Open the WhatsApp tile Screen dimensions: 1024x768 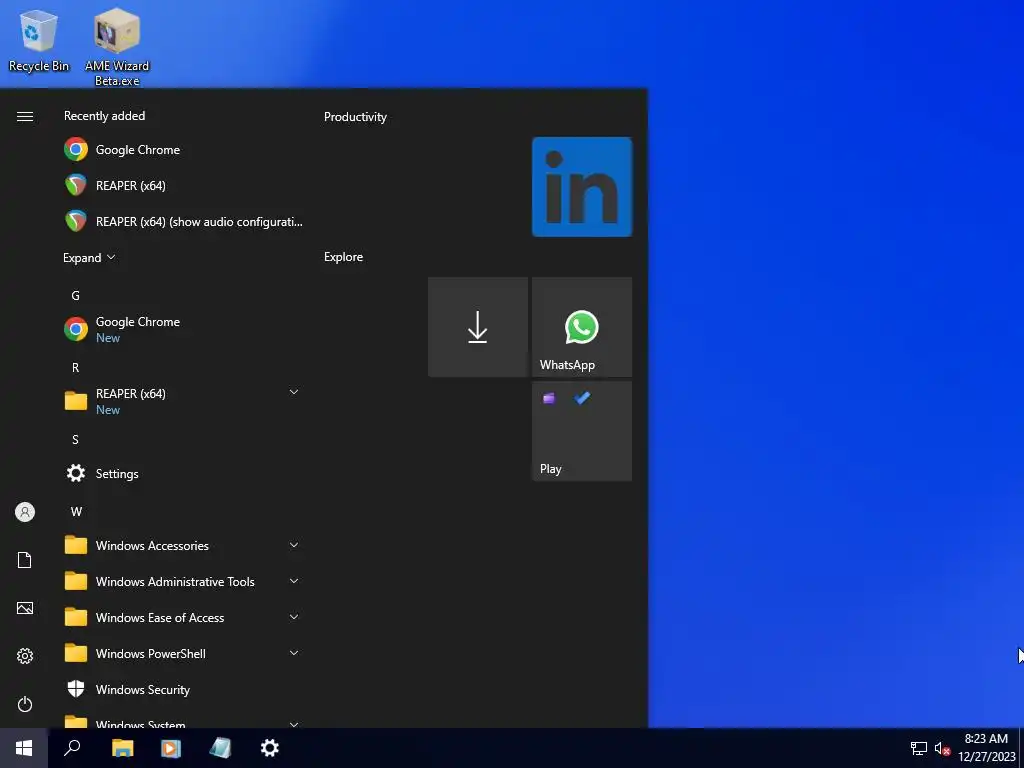(582, 327)
